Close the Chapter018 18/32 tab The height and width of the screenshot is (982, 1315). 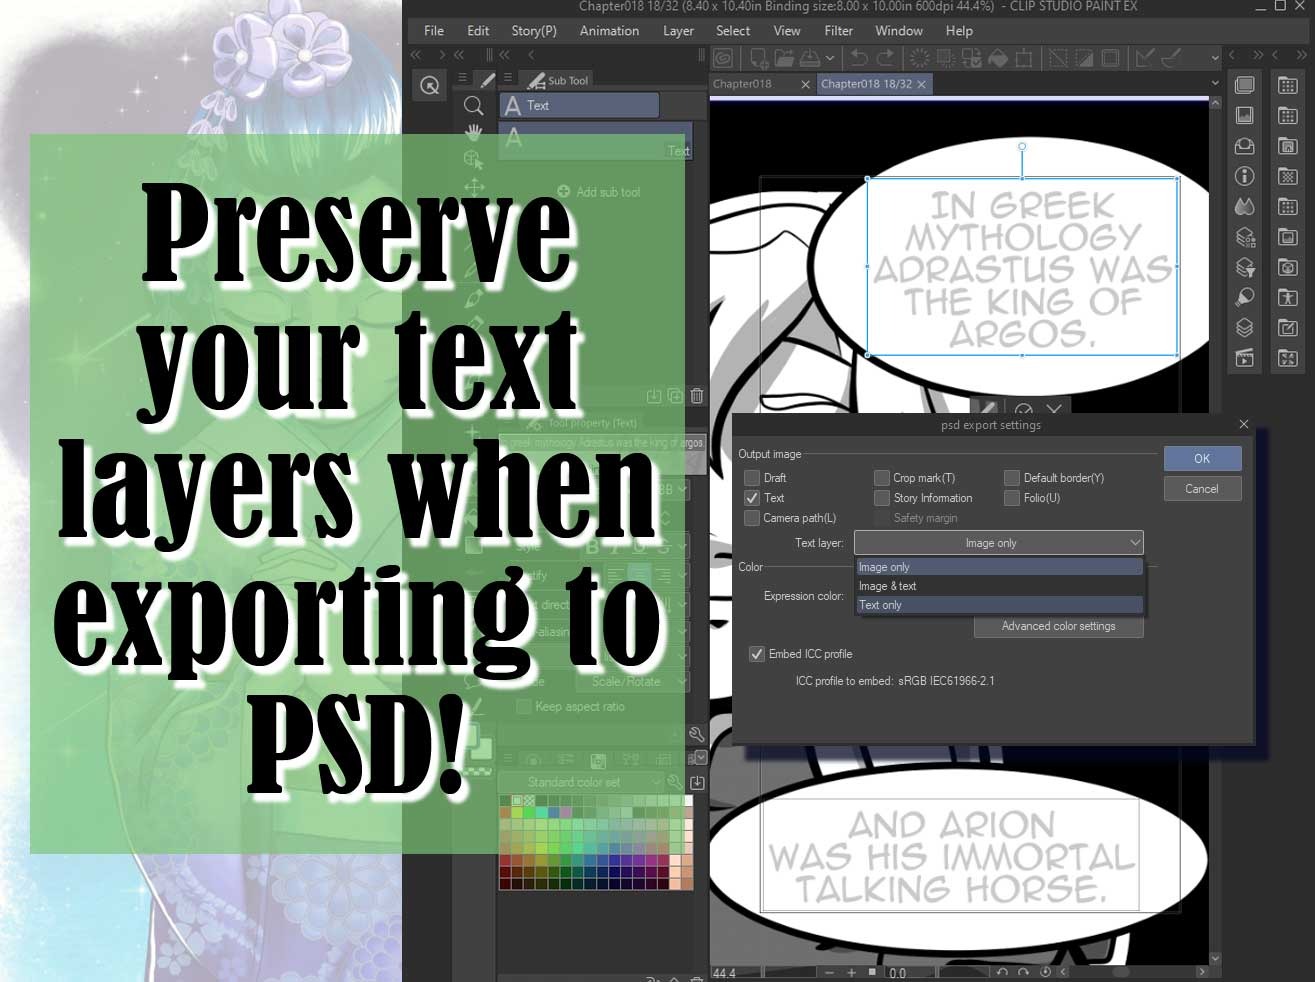coord(921,84)
